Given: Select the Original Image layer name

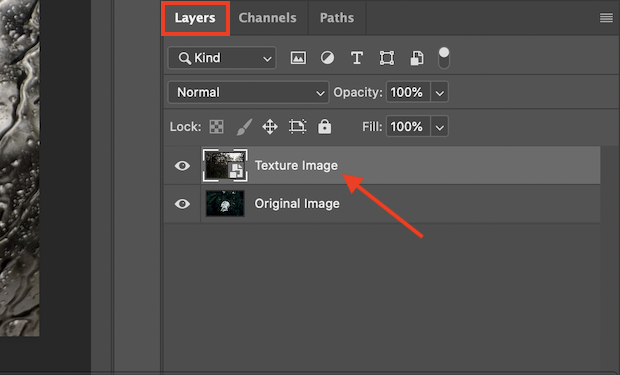Looking at the screenshot, I should (x=297, y=204).
